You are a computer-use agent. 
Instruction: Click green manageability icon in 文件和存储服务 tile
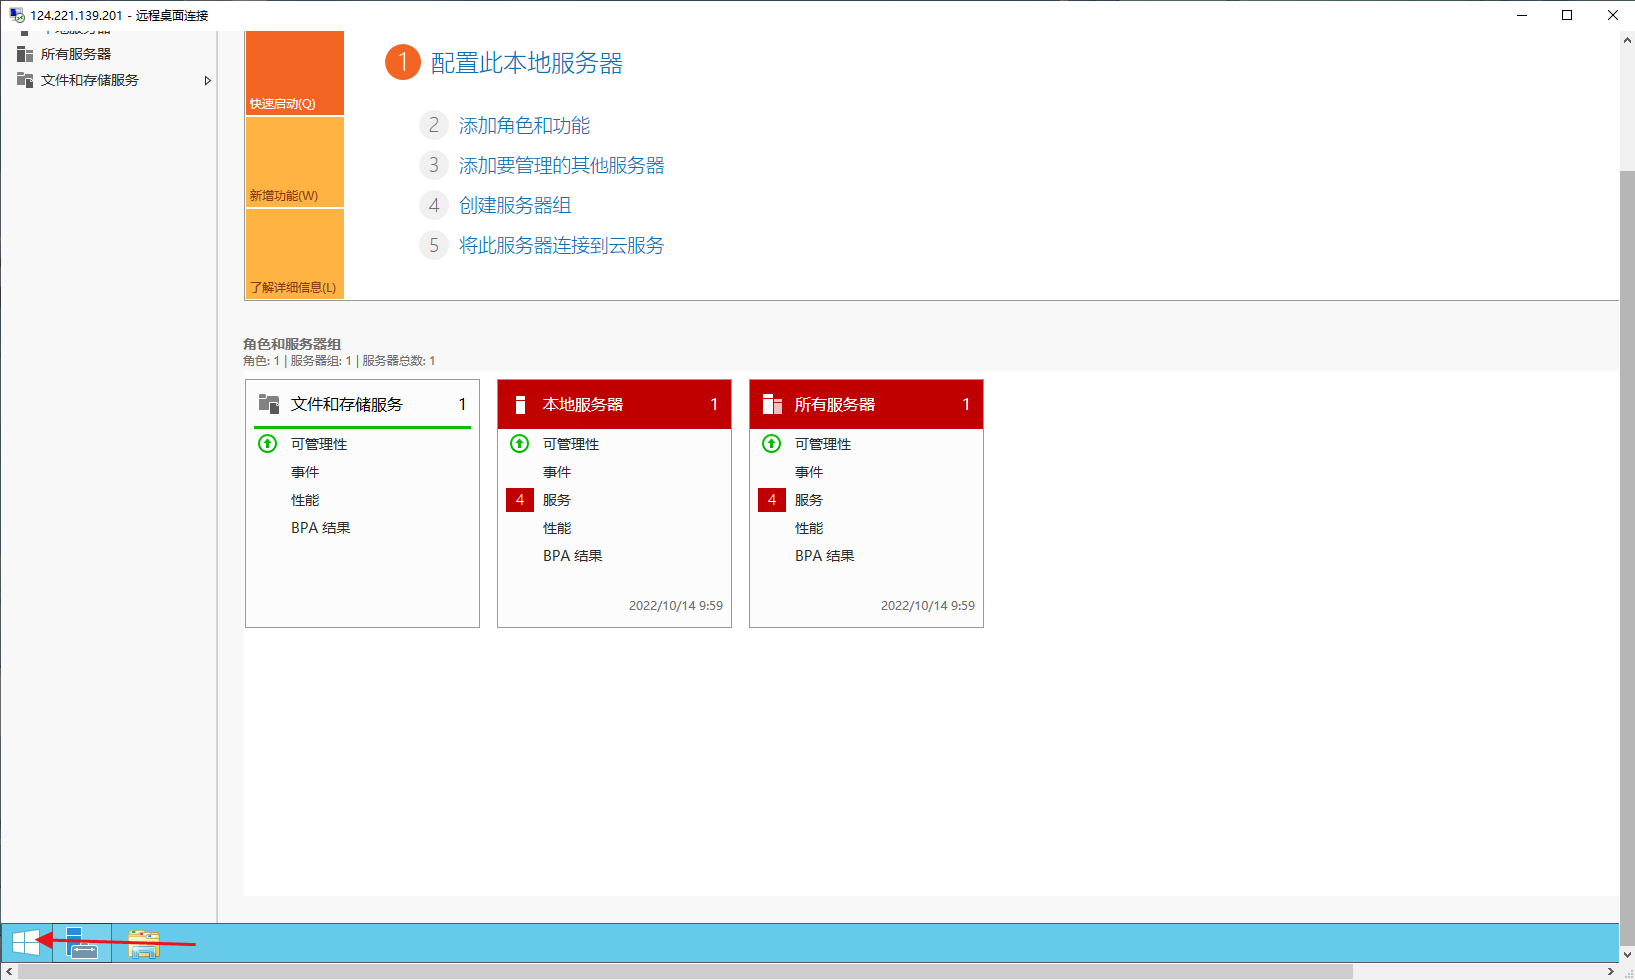coord(267,444)
